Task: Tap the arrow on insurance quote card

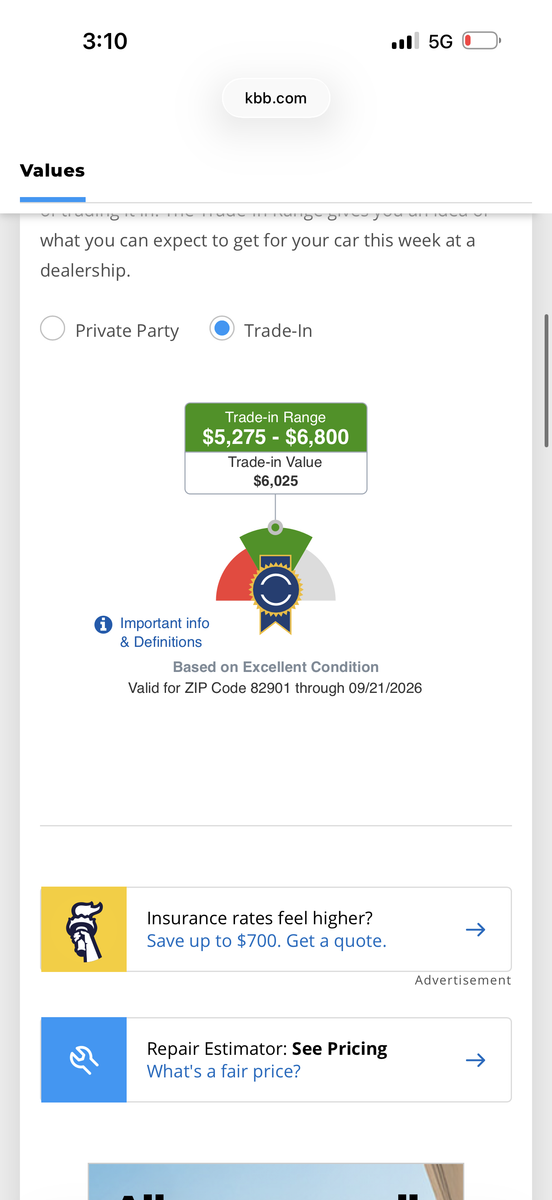Action: 476,929
